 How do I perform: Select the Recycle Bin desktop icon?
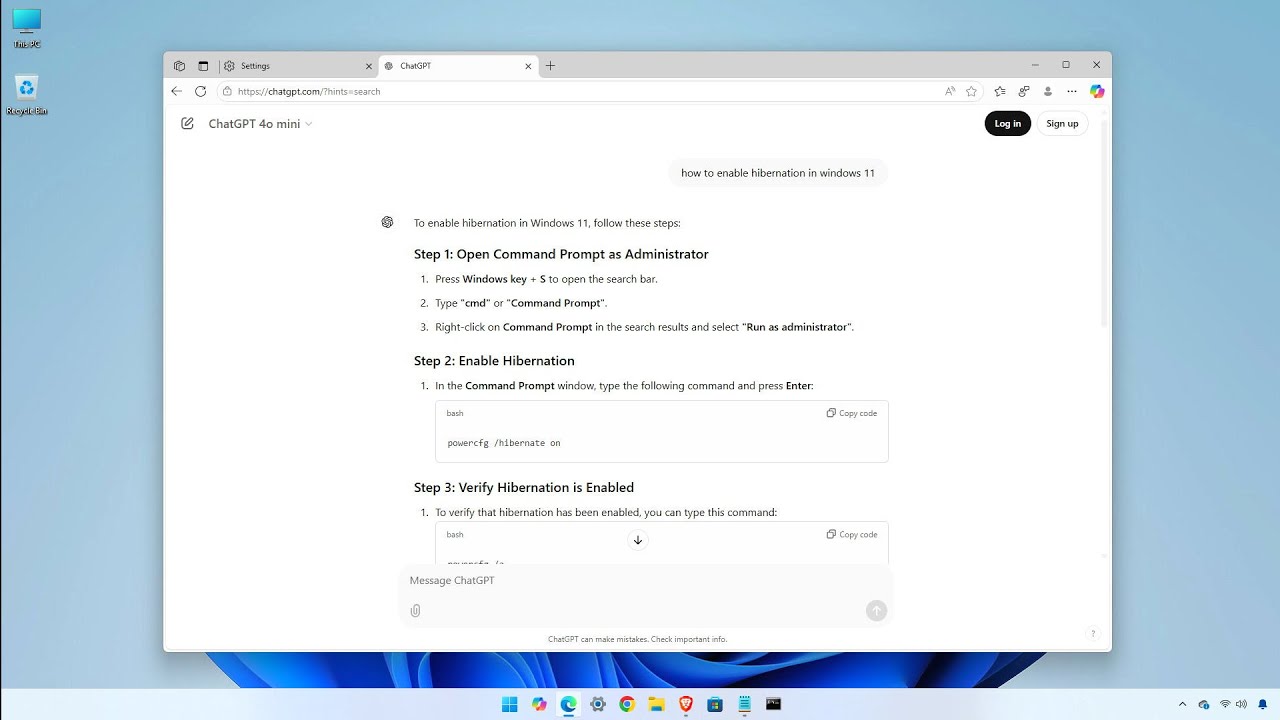tap(27, 96)
